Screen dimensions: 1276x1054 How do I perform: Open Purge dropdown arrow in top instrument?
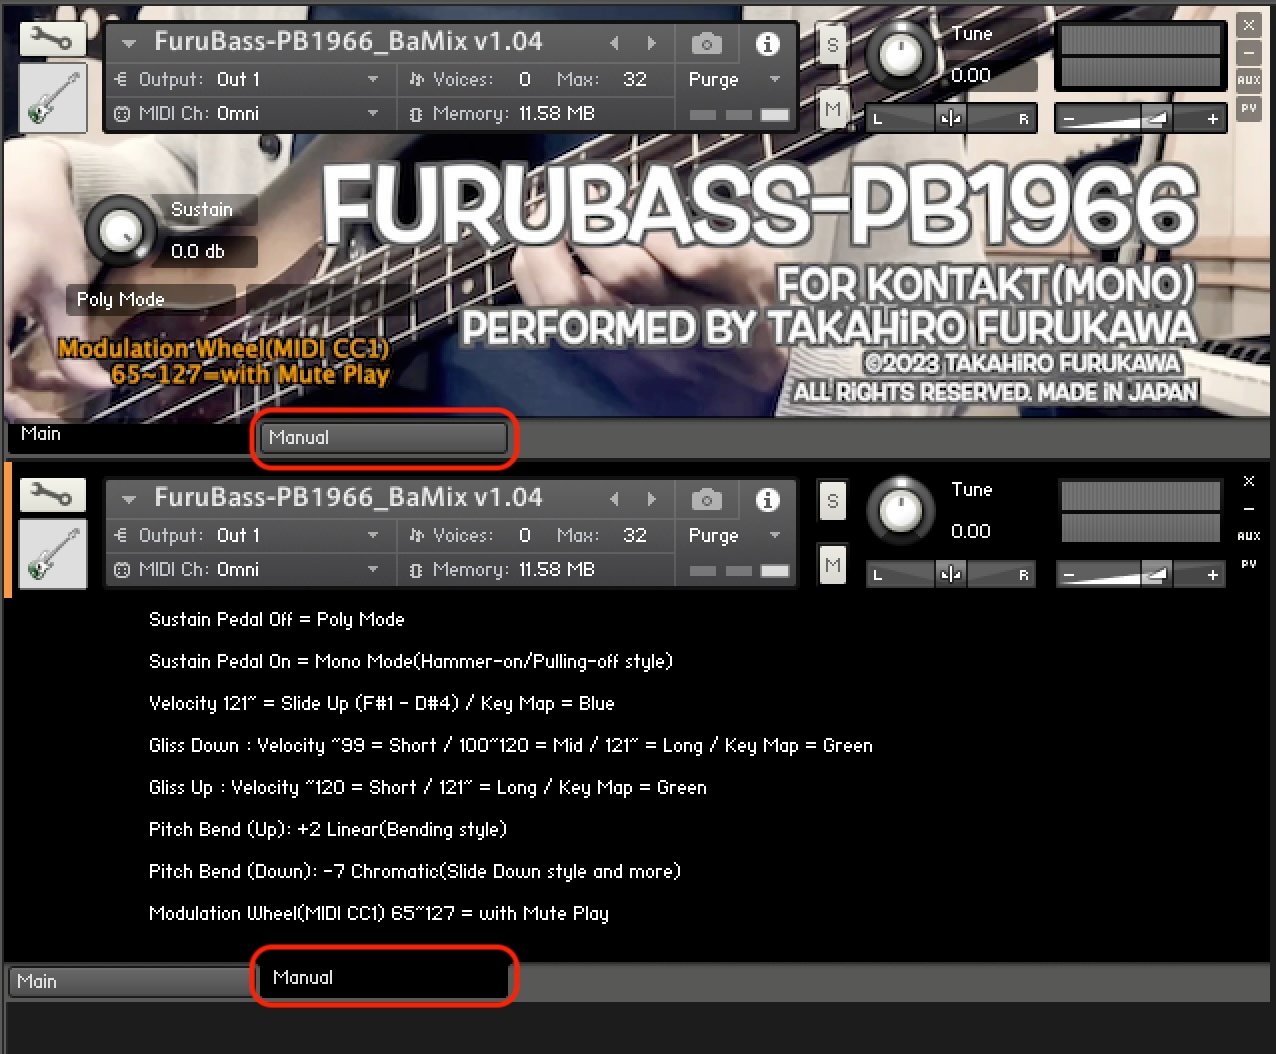coord(774,79)
